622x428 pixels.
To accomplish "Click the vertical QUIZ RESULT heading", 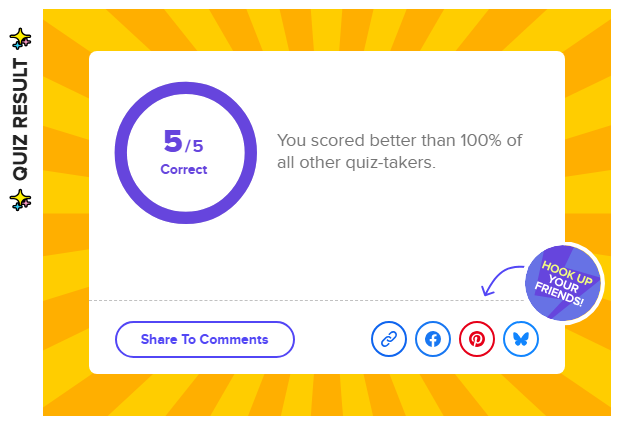I will pos(20,119).
